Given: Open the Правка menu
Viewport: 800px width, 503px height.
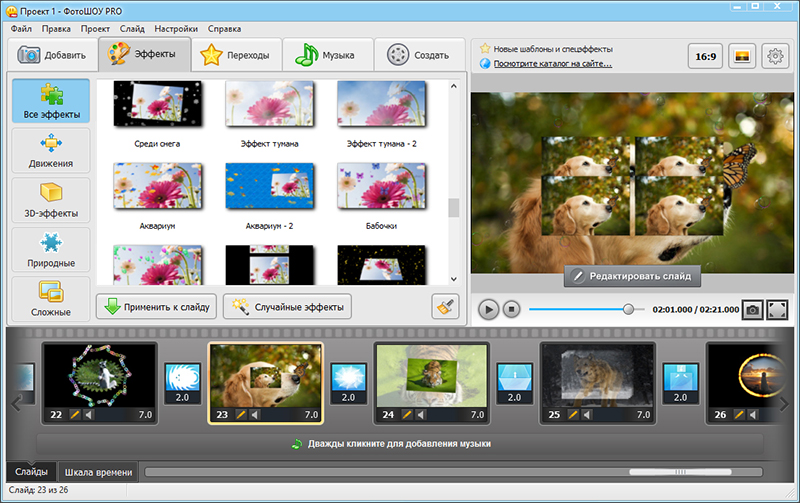Looking at the screenshot, I should click(x=56, y=29).
